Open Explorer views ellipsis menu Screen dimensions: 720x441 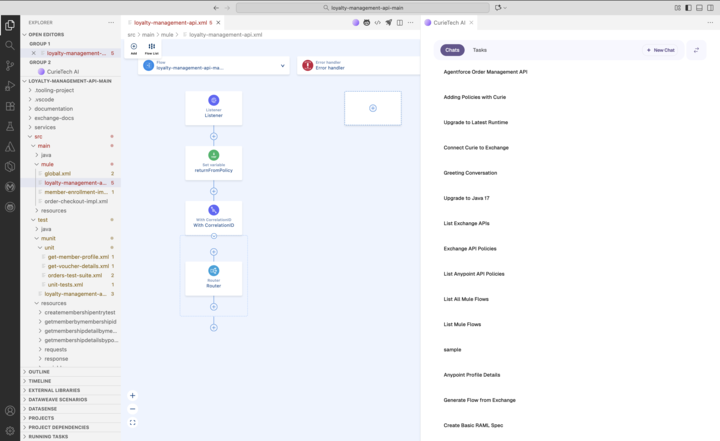(111, 23)
